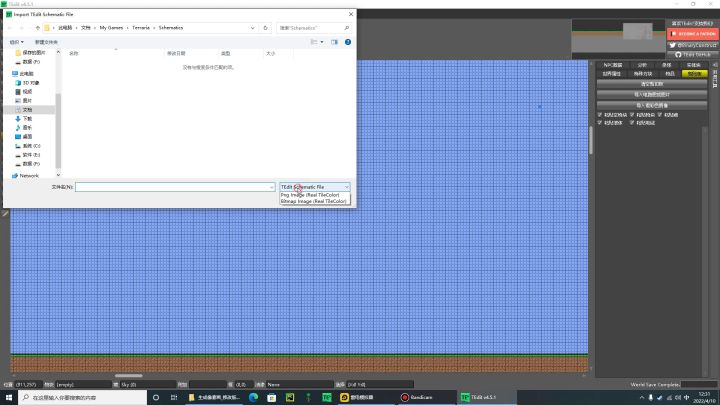Image resolution: width=720 pixels, height=405 pixels.
Task: Launch Microsoft Edge from taskbar
Action: click(x=253, y=398)
